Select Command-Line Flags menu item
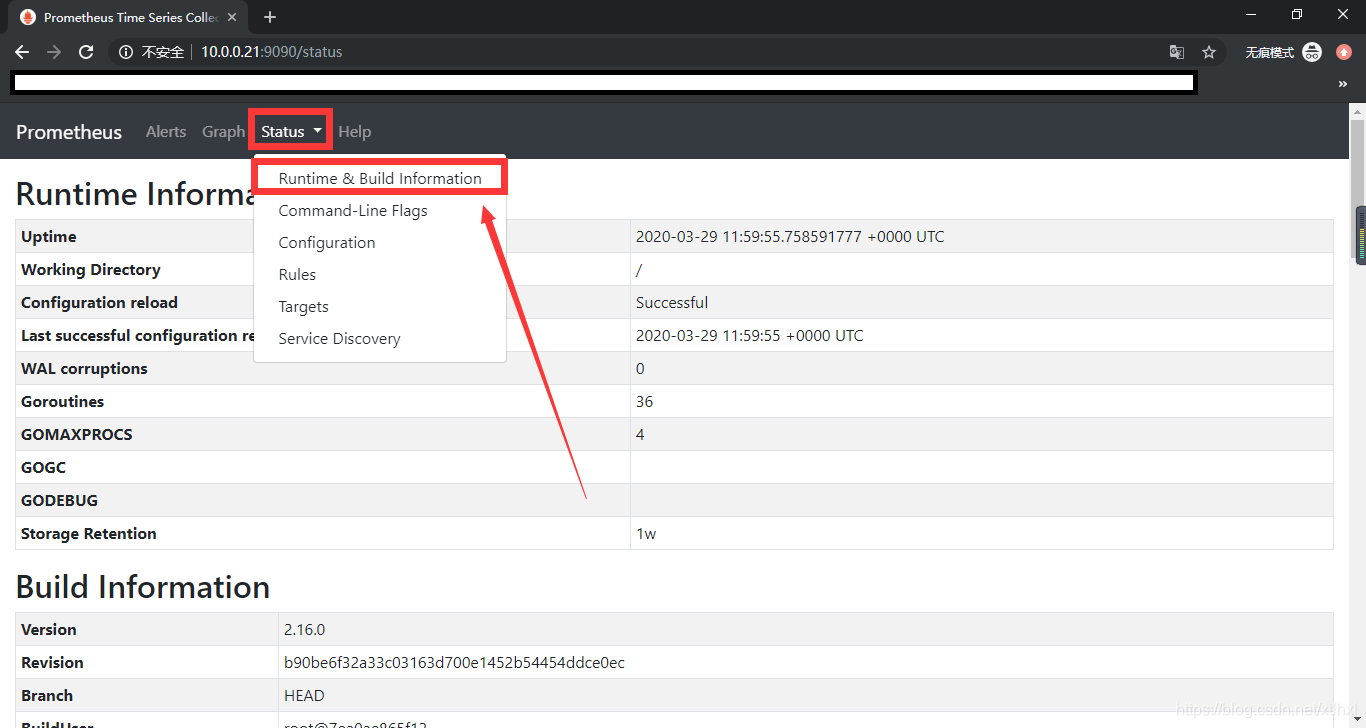Screen dimensions: 1366x728 click(380, 210)
